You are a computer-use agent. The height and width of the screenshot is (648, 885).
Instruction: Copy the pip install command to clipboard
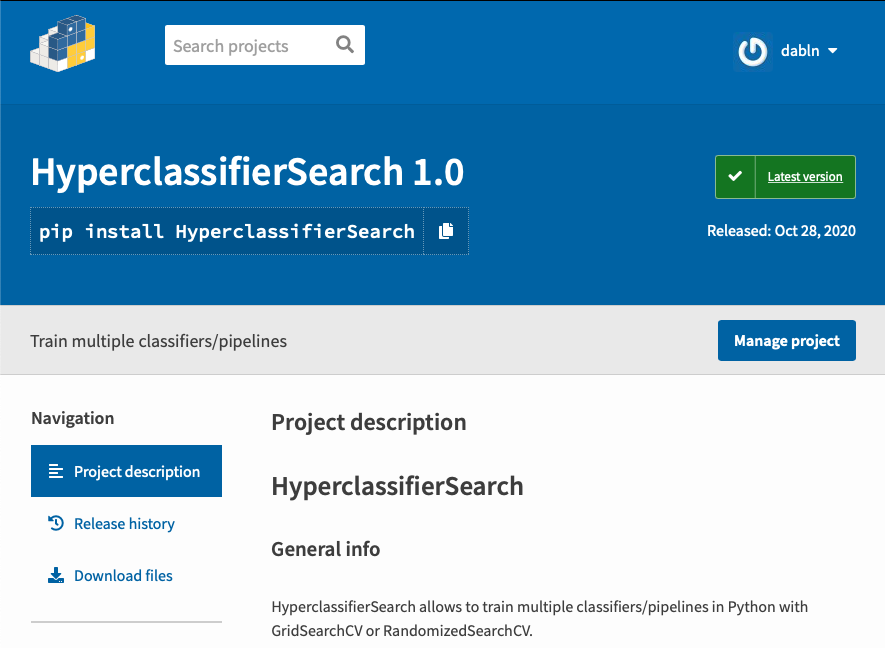point(446,231)
